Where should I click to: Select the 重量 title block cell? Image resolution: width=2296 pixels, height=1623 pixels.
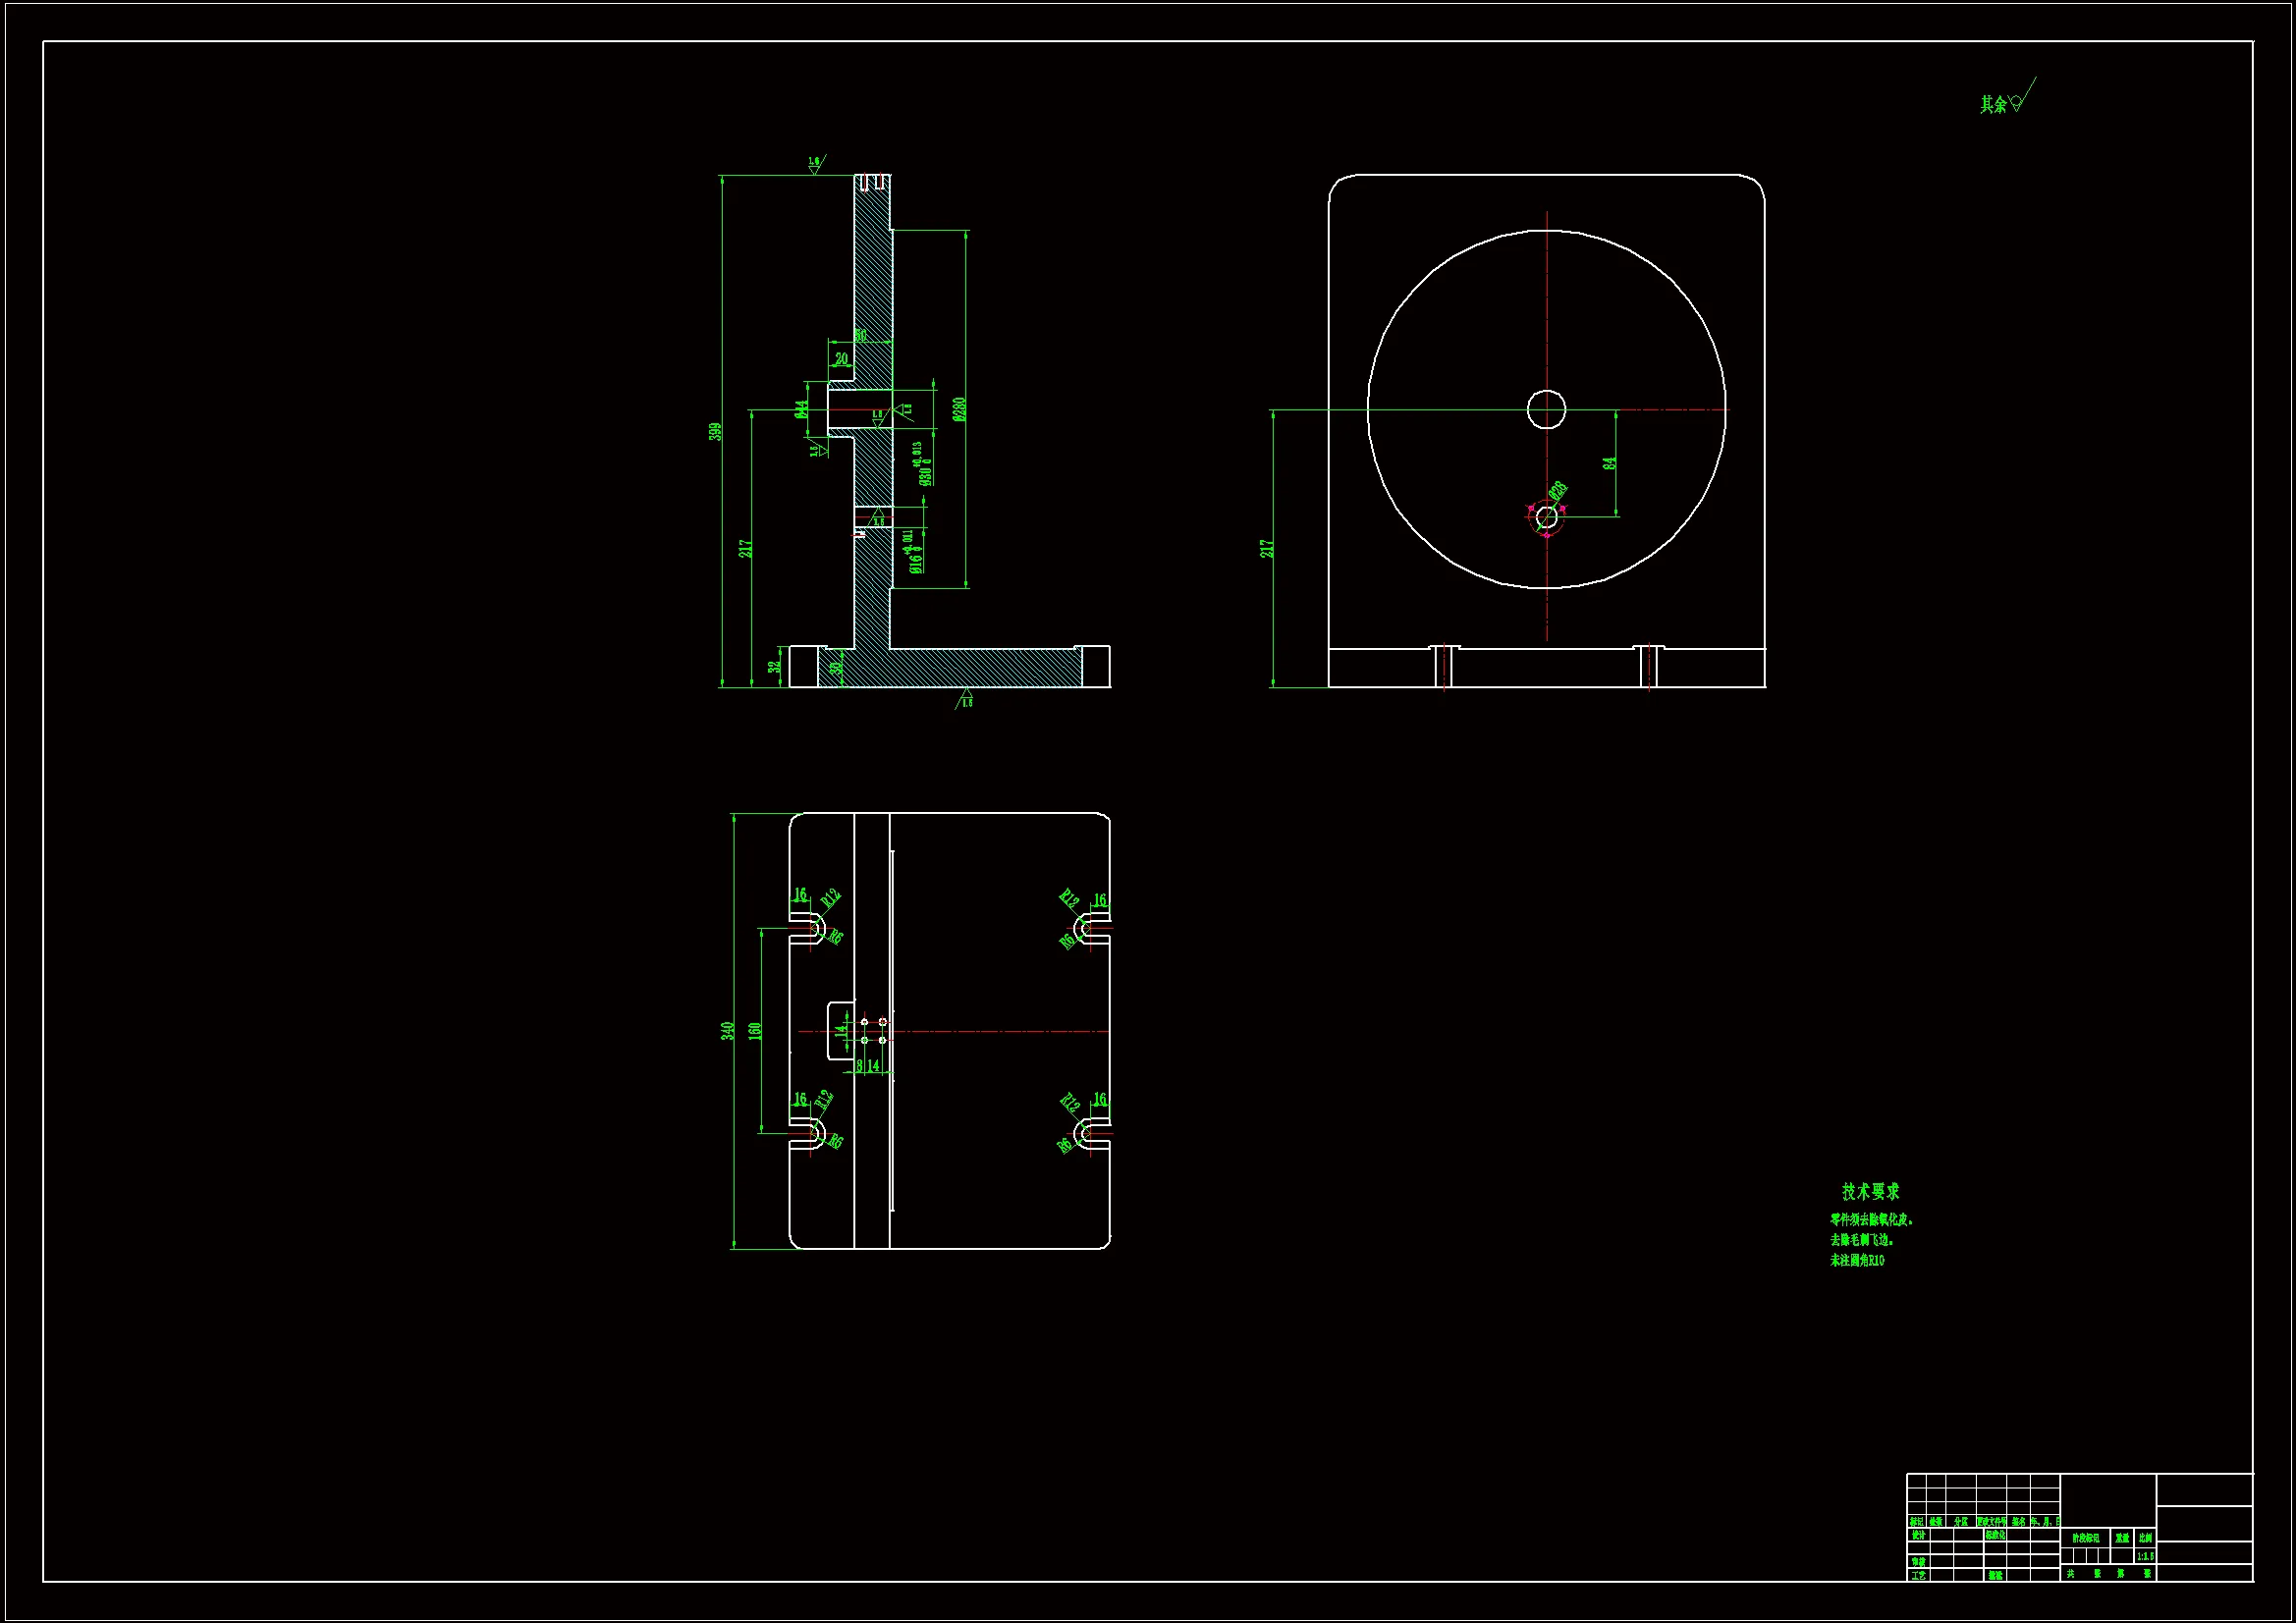[x=2122, y=1538]
